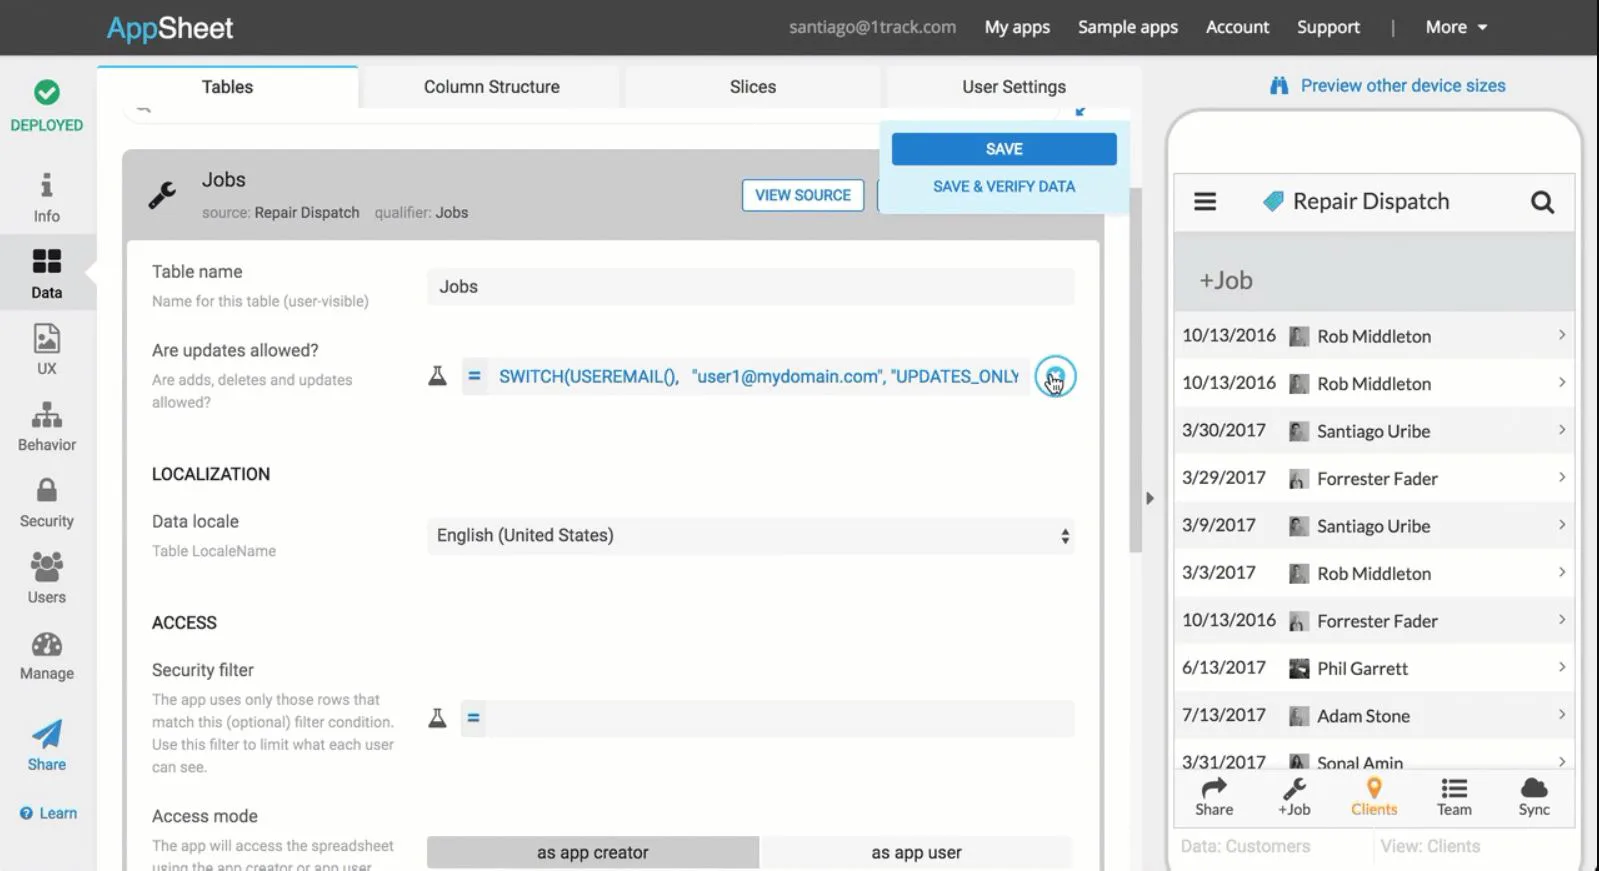Click the Table name input field
This screenshot has height=871, width=1599.
(750, 287)
